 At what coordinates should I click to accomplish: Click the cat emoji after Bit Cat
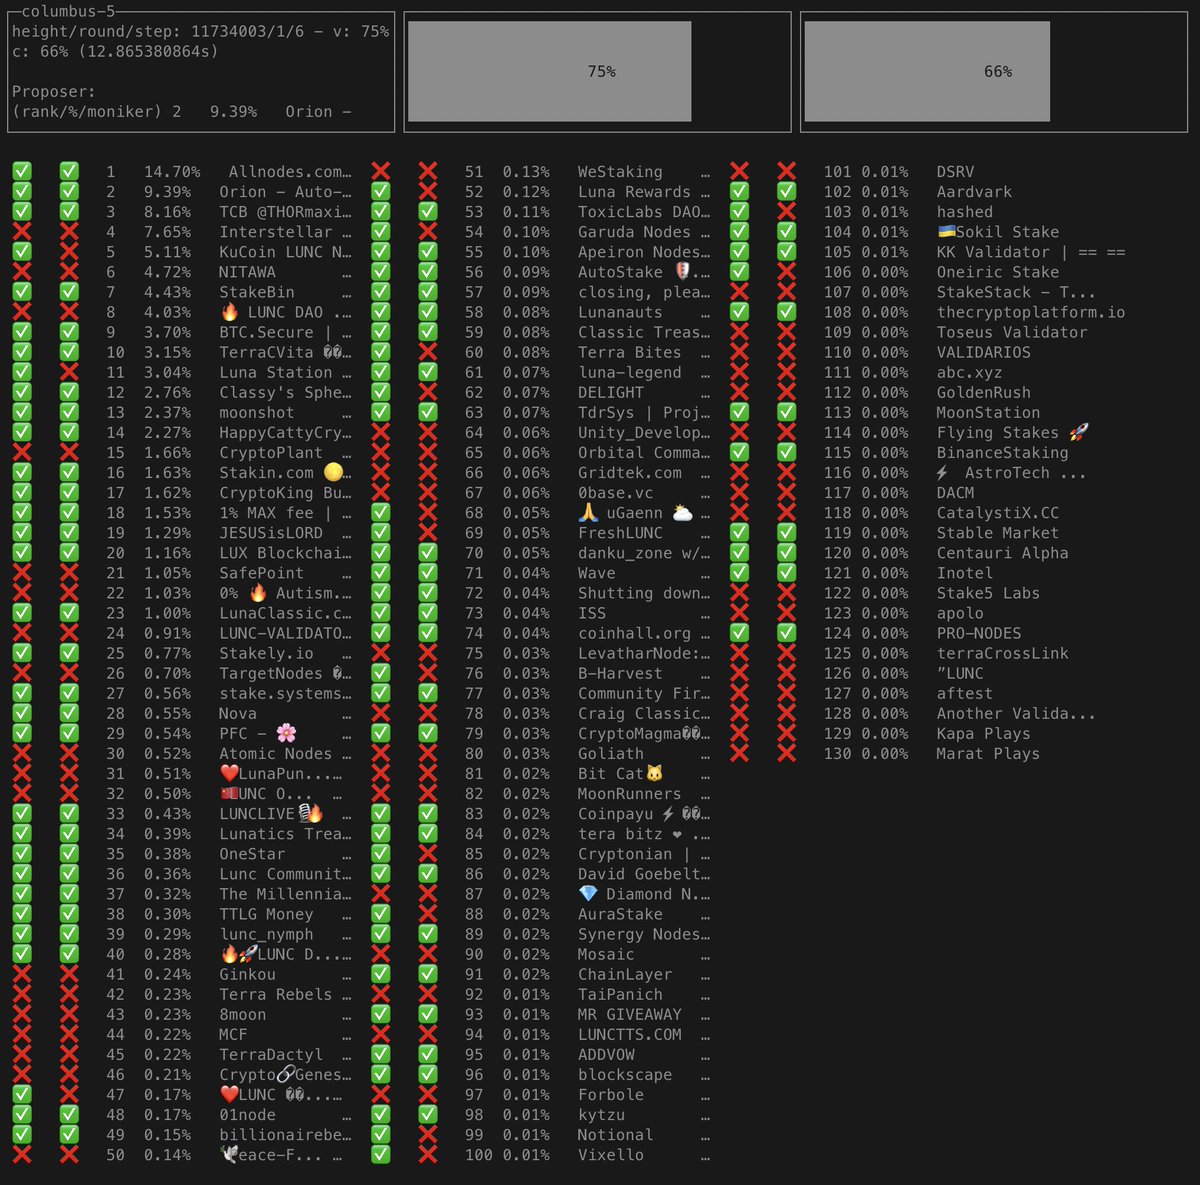[x=654, y=773]
